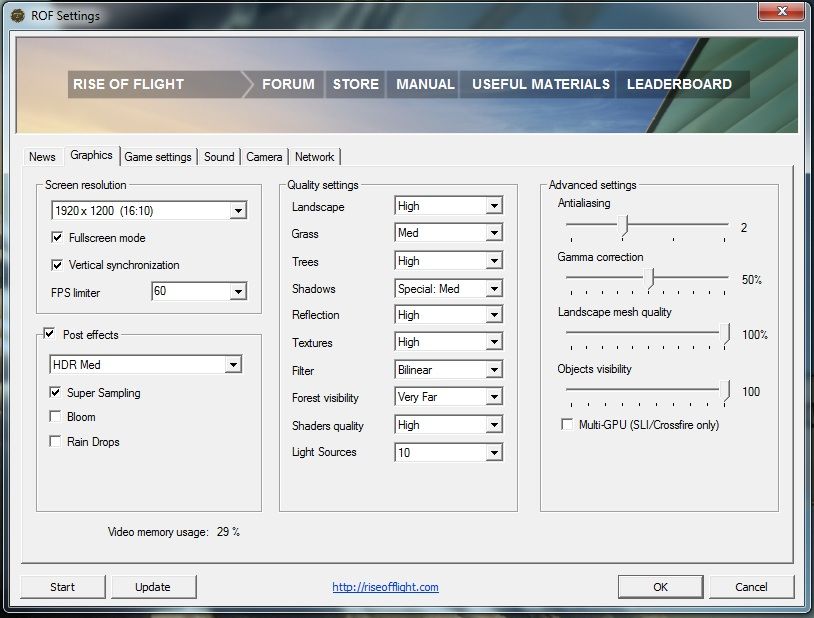Toggle Vertical synchronization checkbox
Screen dimensions: 814x618
tap(57, 265)
